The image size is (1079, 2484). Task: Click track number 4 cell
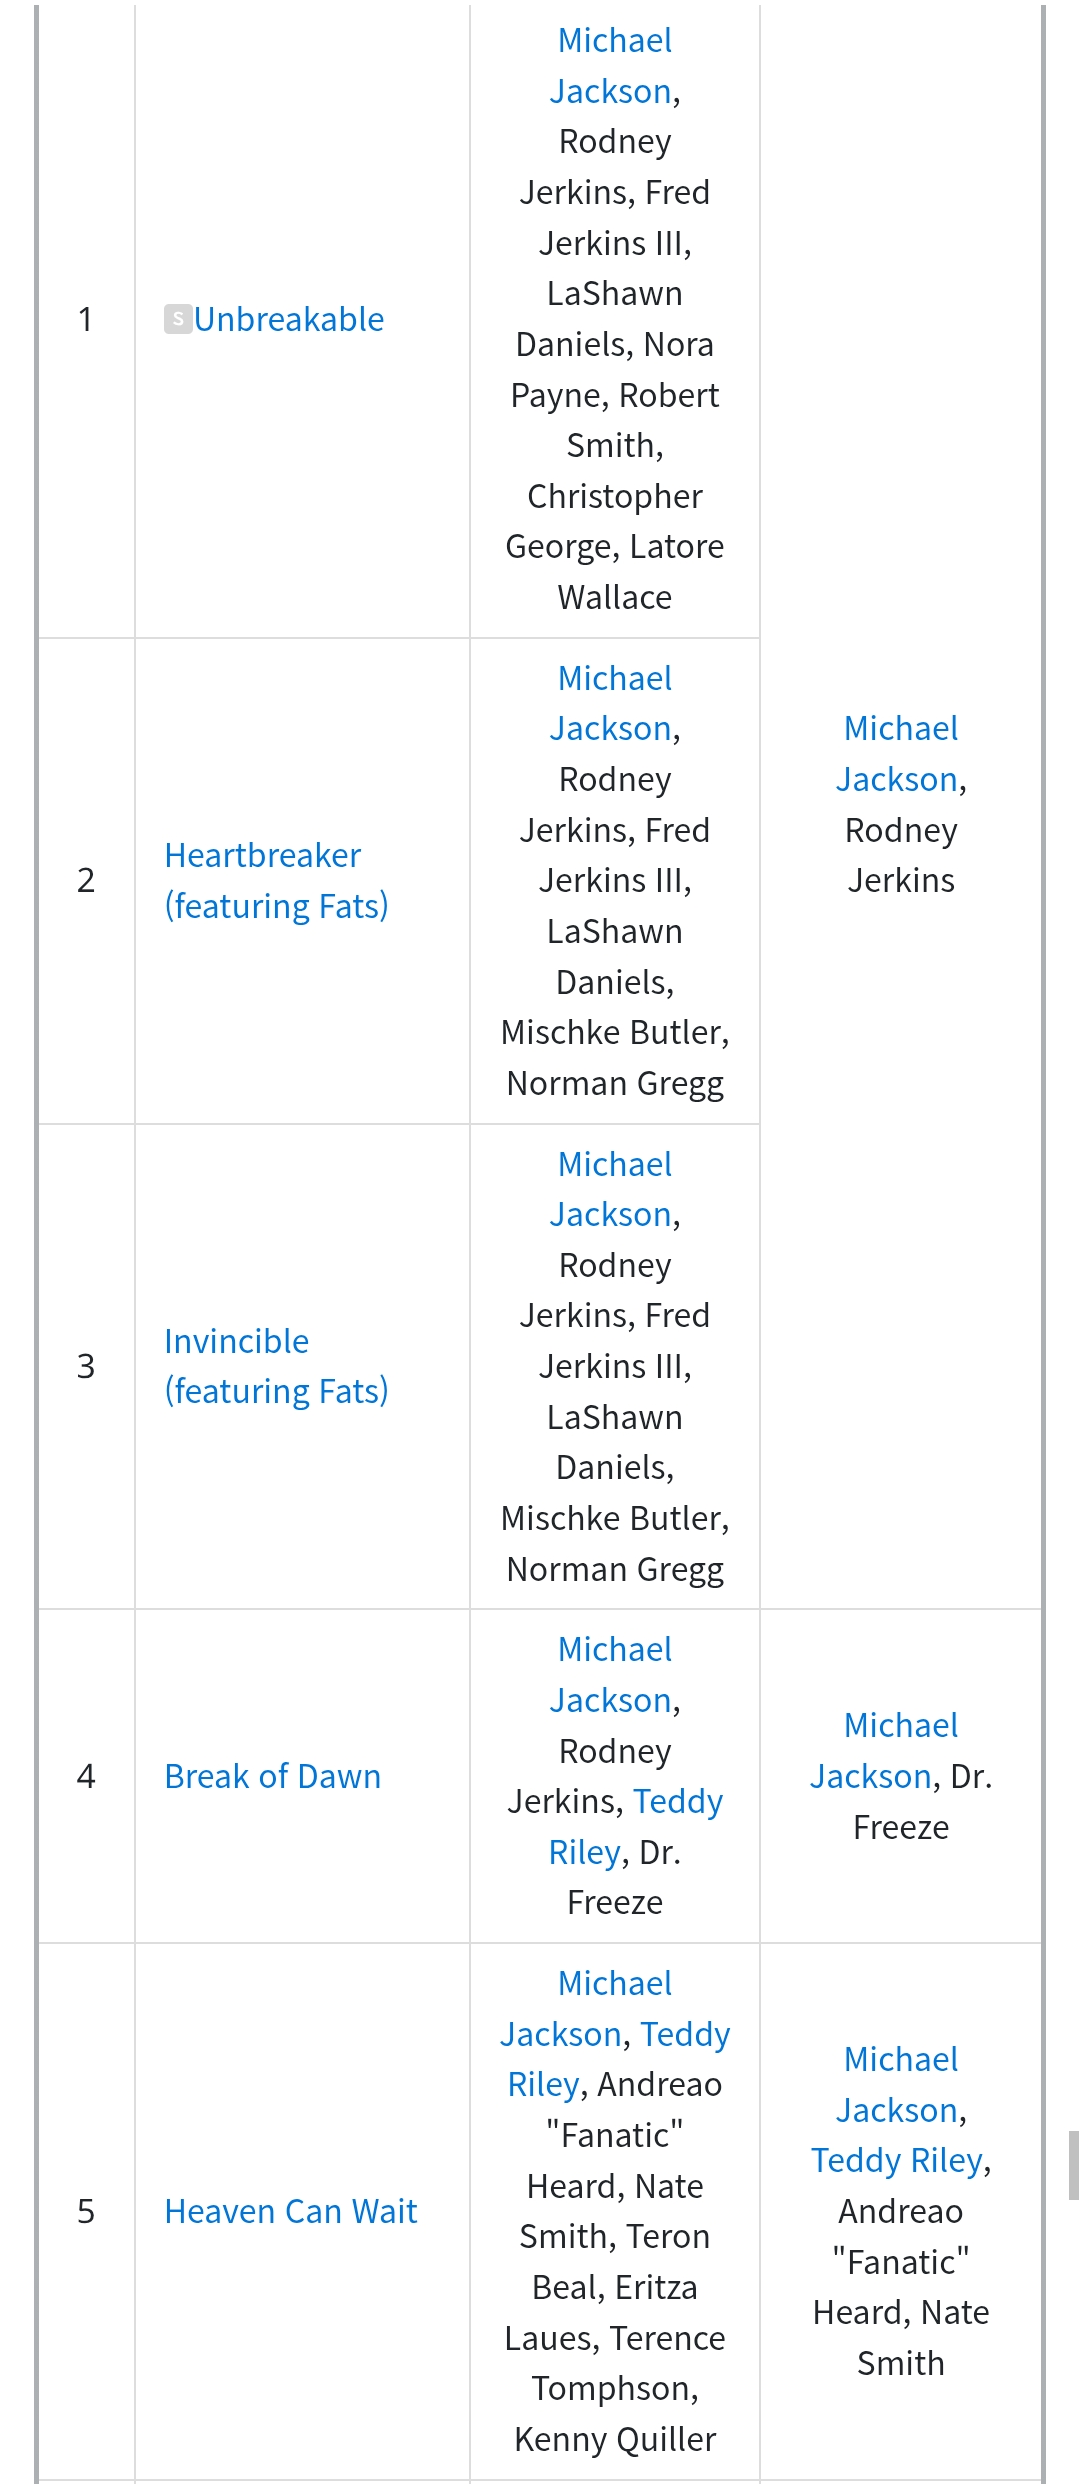86,1776
